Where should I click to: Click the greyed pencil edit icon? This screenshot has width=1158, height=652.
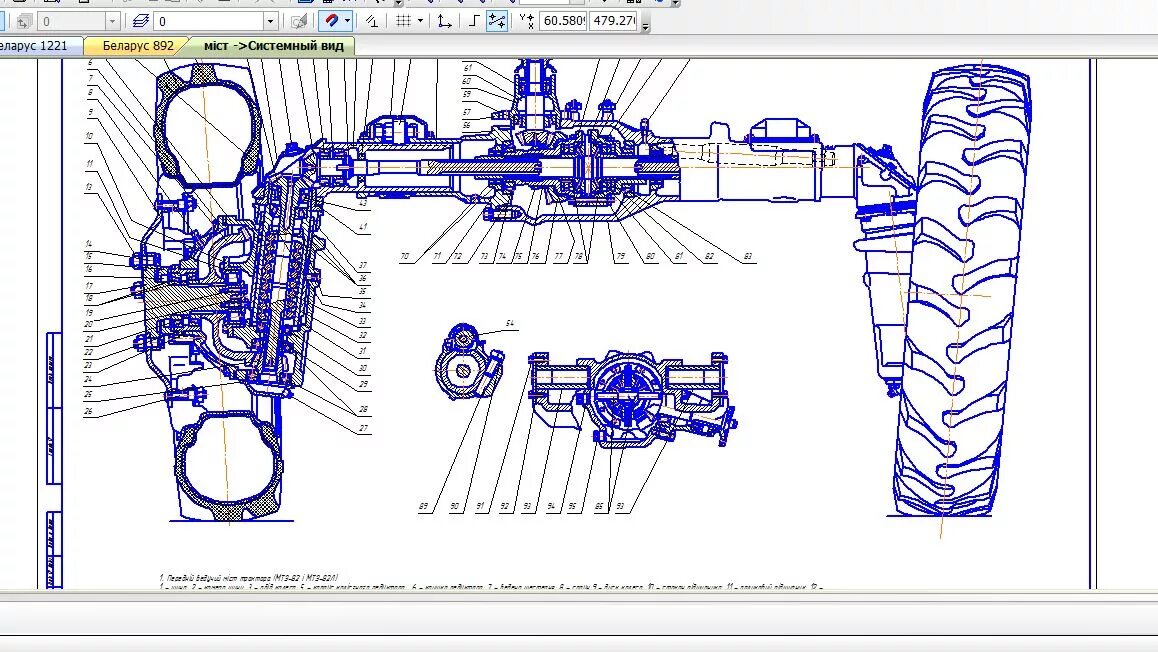coord(299,21)
